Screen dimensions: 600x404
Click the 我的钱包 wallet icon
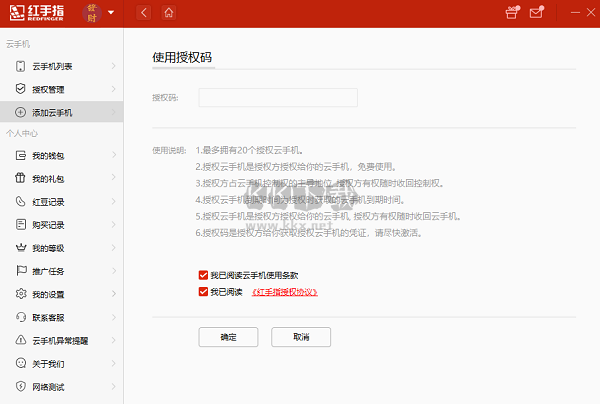click(x=20, y=156)
